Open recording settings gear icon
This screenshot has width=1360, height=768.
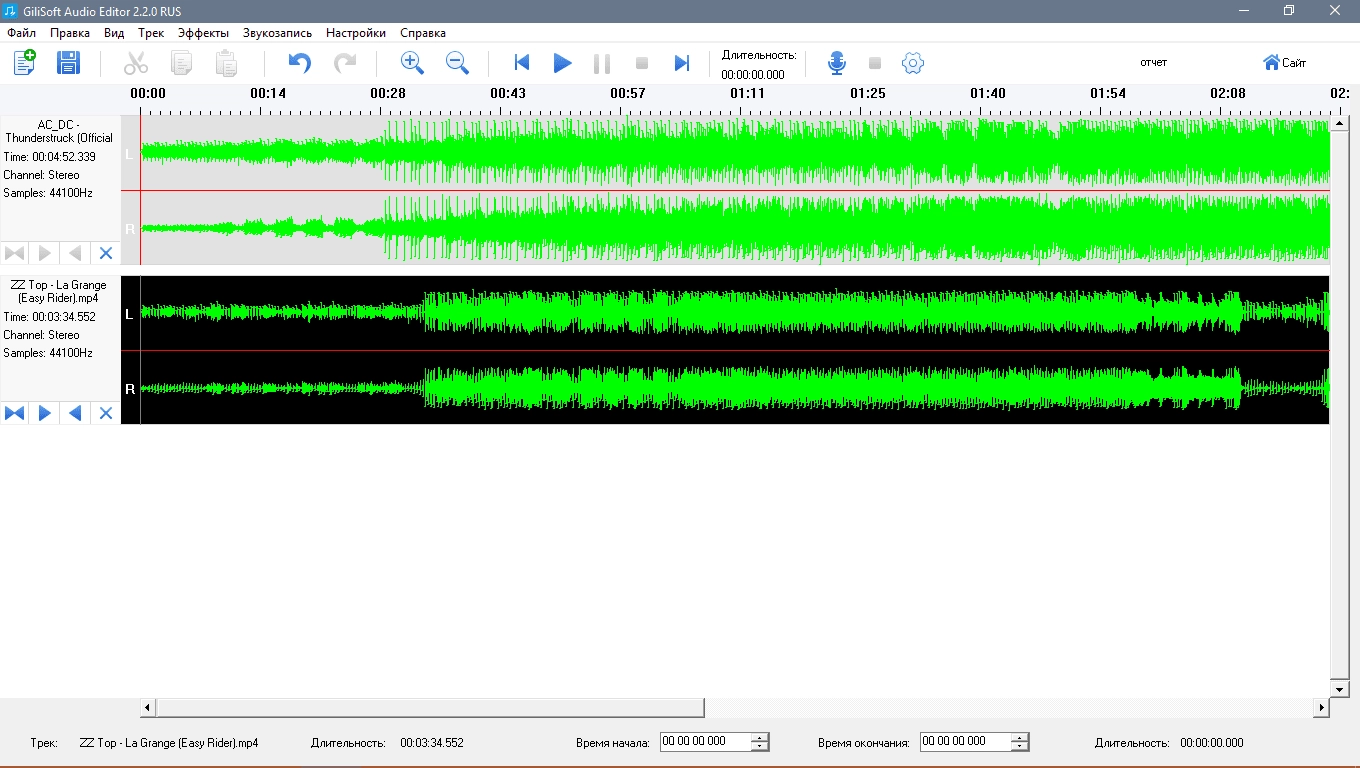(x=912, y=63)
